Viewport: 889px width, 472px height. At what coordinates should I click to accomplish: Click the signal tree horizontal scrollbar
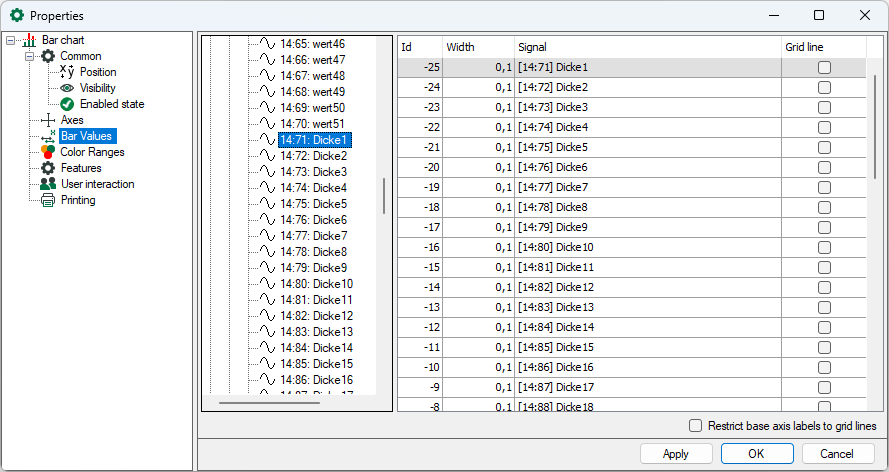click(269, 403)
